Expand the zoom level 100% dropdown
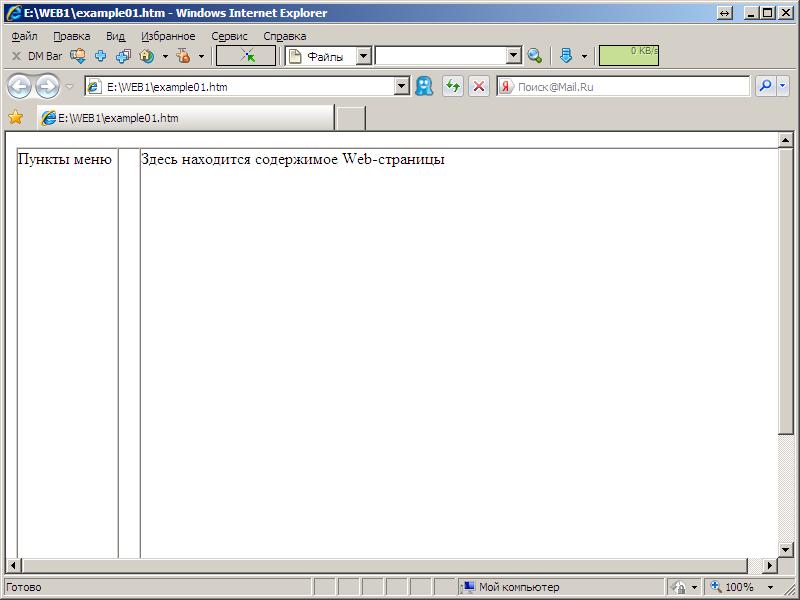The width and height of the screenshot is (800, 600). [x=770, y=588]
